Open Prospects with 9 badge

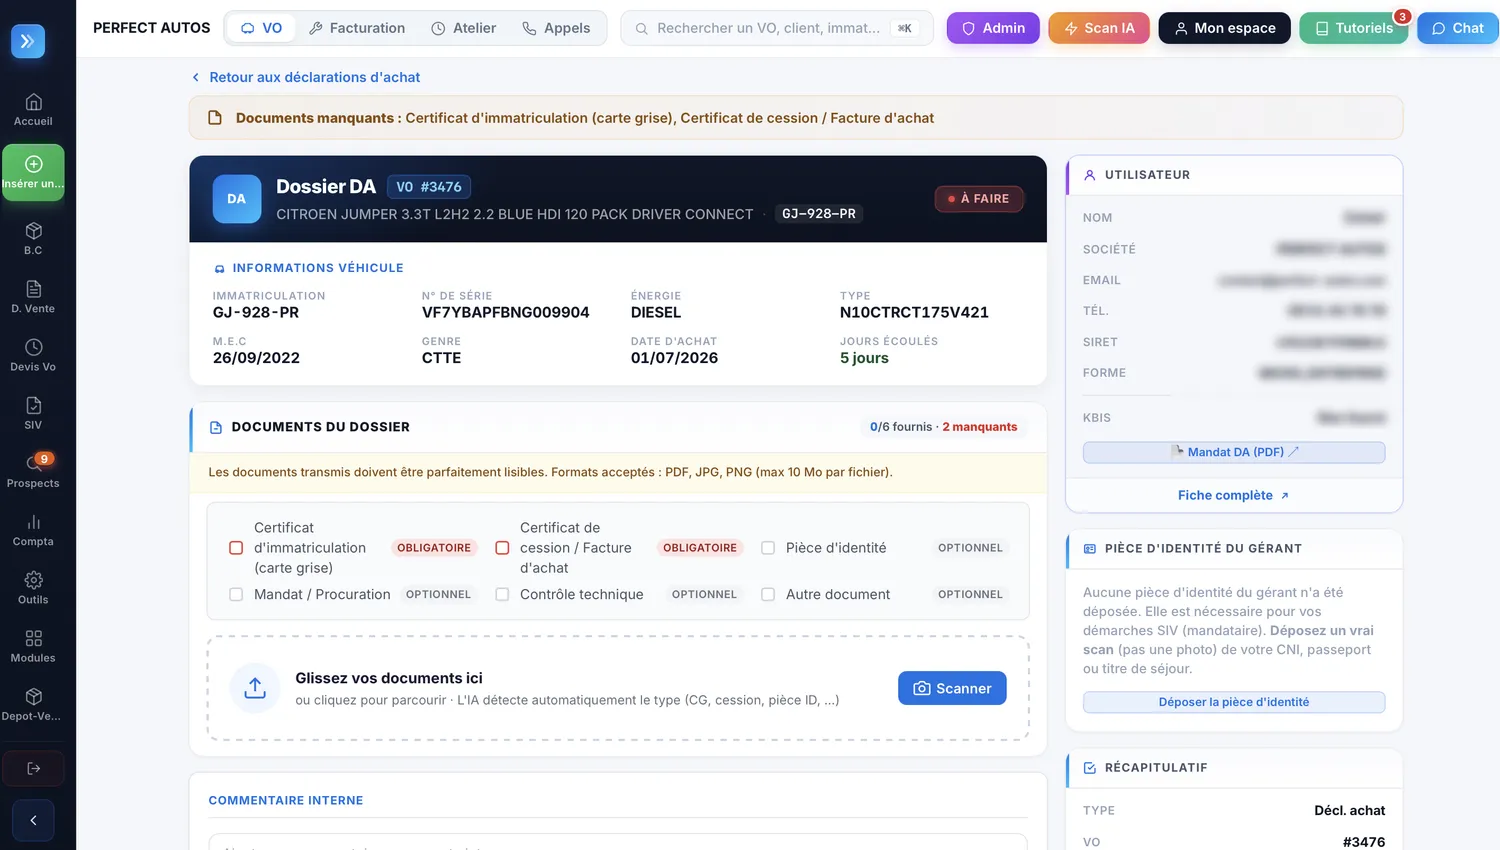(33, 471)
